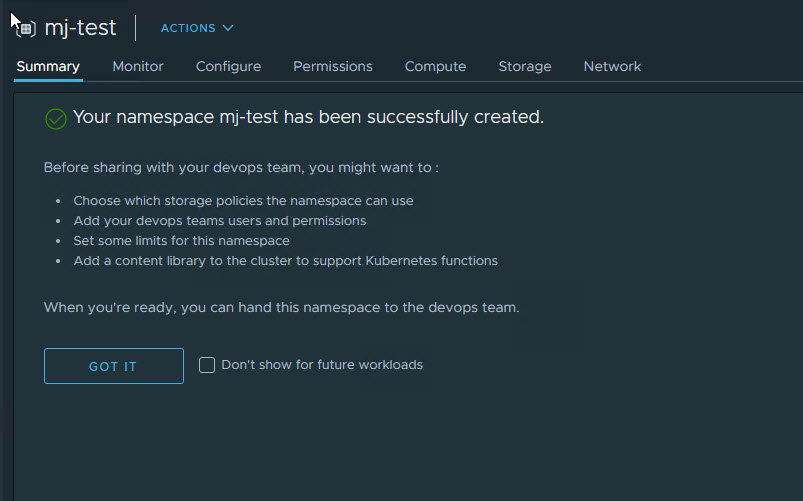The height and width of the screenshot is (501, 803).
Task: Click the Before sharing with devops team text
Action: coord(241,167)
